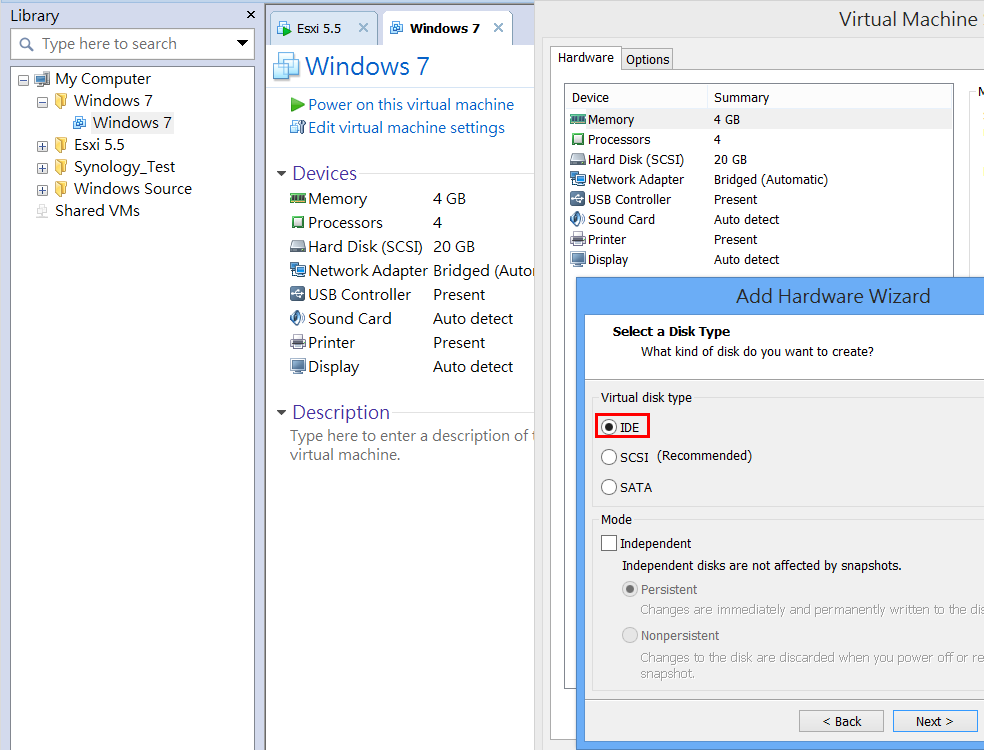Collapse the Windows 7 folder node

[x=42, y=102]
